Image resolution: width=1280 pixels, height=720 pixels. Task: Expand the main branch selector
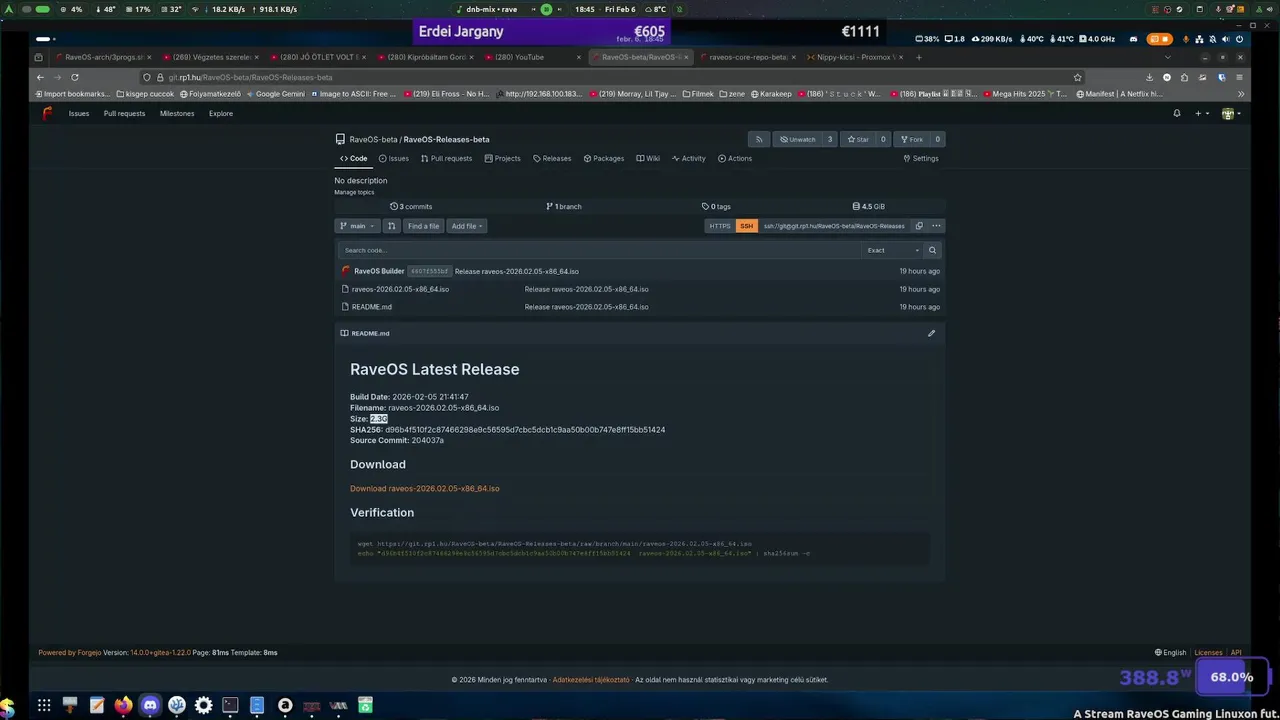point(357,226)
